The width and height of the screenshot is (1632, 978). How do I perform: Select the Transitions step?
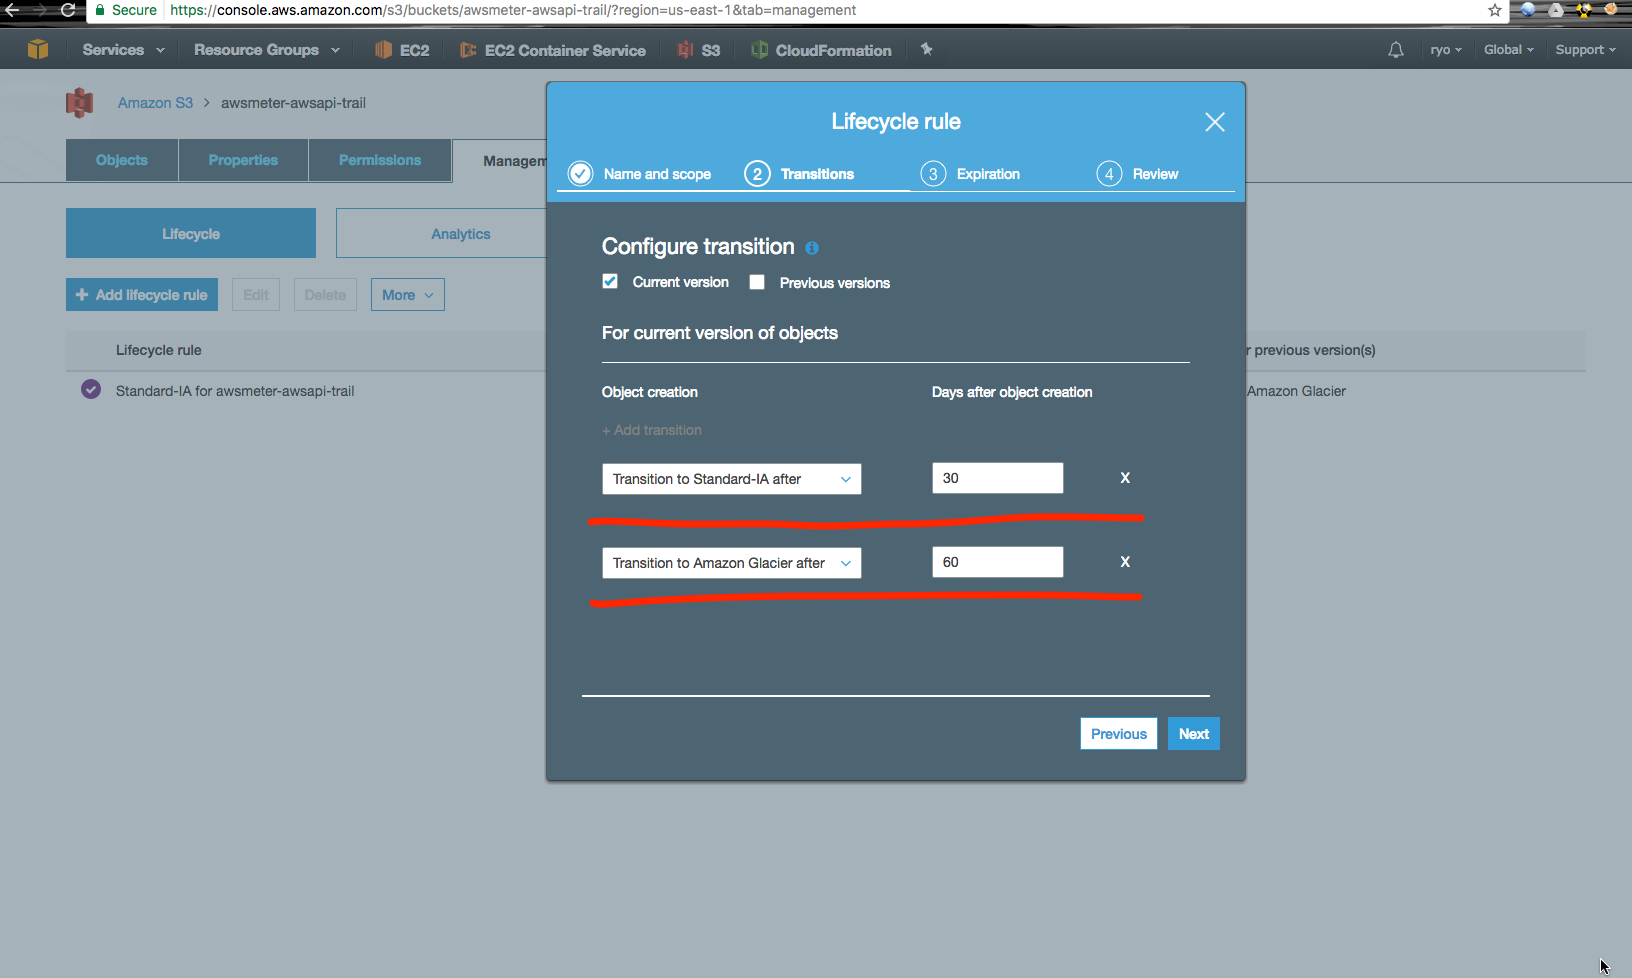click(x=800, y=174)
